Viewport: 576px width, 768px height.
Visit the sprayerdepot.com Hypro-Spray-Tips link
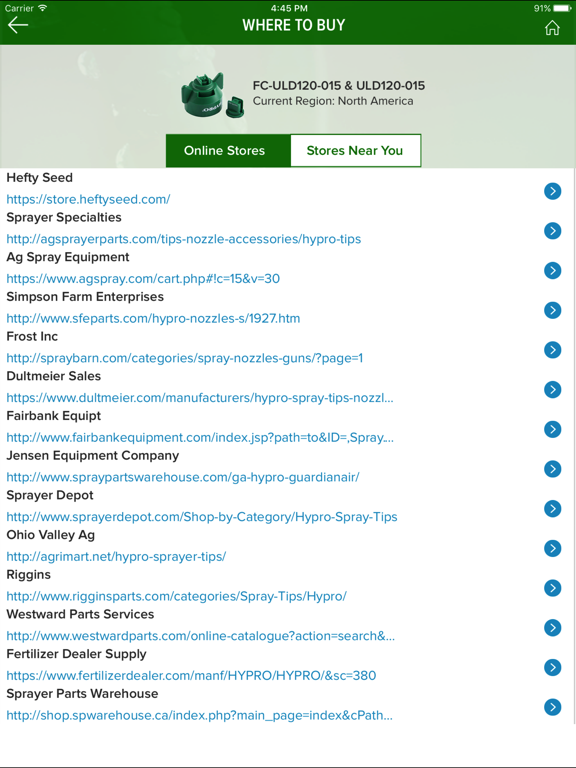coord(202,517)
